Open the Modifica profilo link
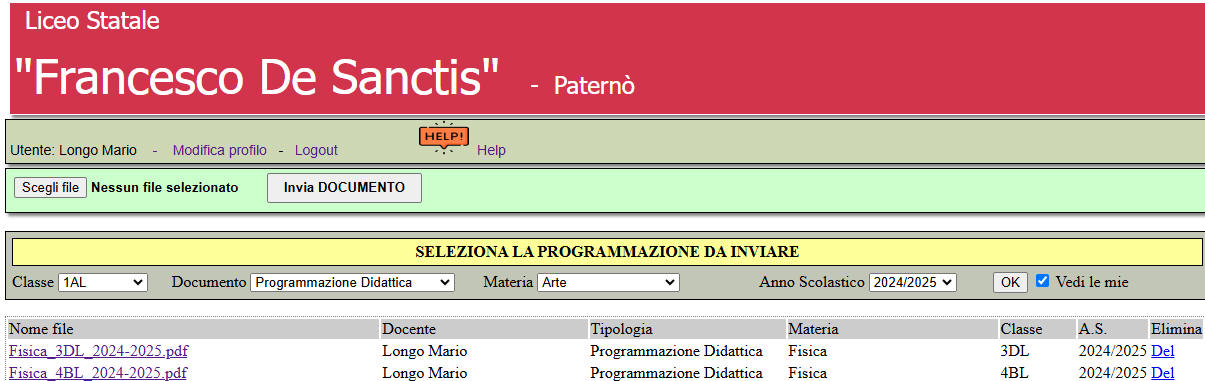Image resolution: width=1205 pixels, height=381 pixels. [220, 150]
